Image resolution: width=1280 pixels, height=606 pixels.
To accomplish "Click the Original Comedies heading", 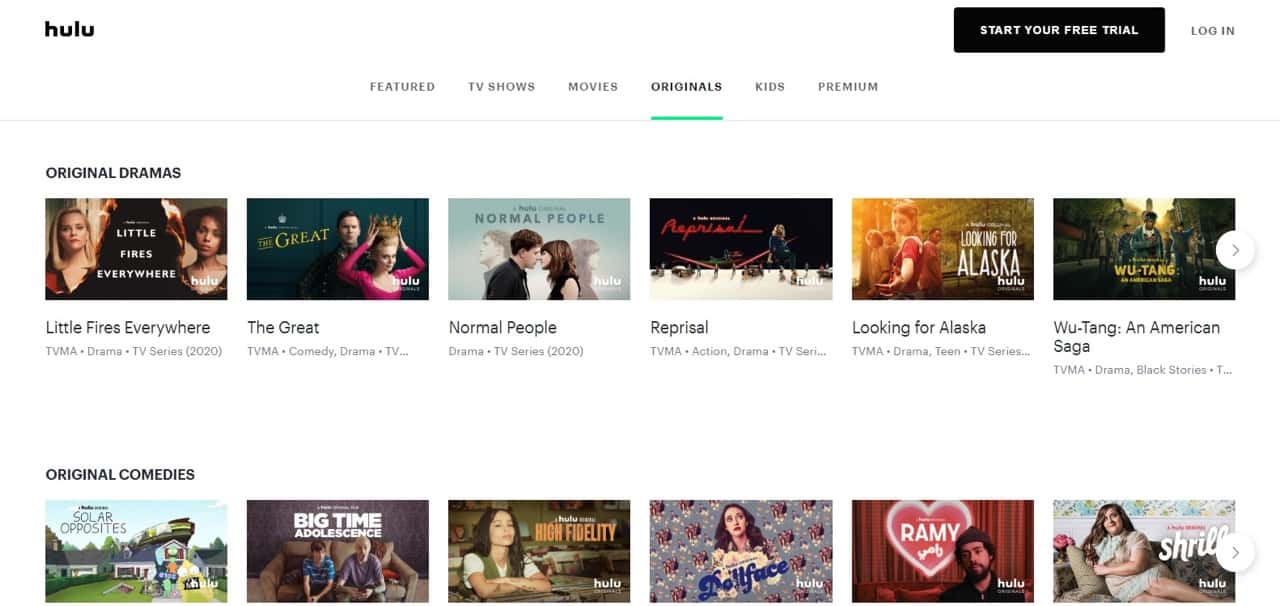I will point(120,475).
